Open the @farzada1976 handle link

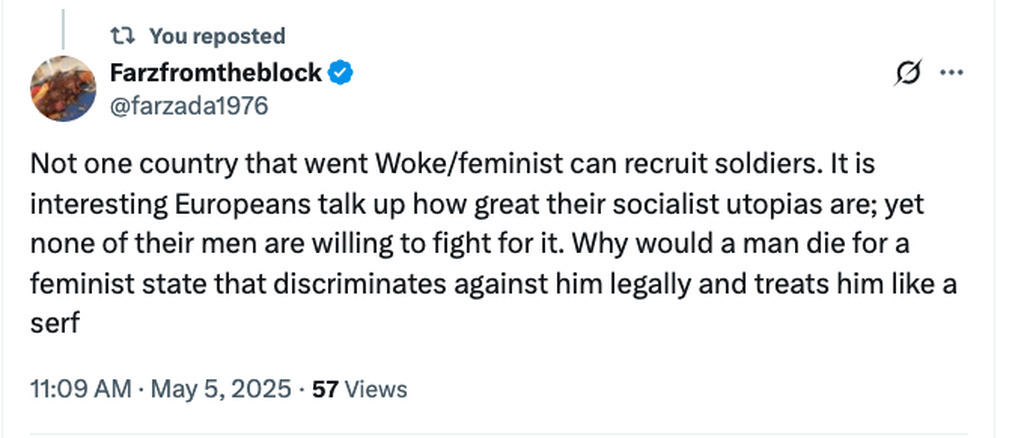(189, 105)
